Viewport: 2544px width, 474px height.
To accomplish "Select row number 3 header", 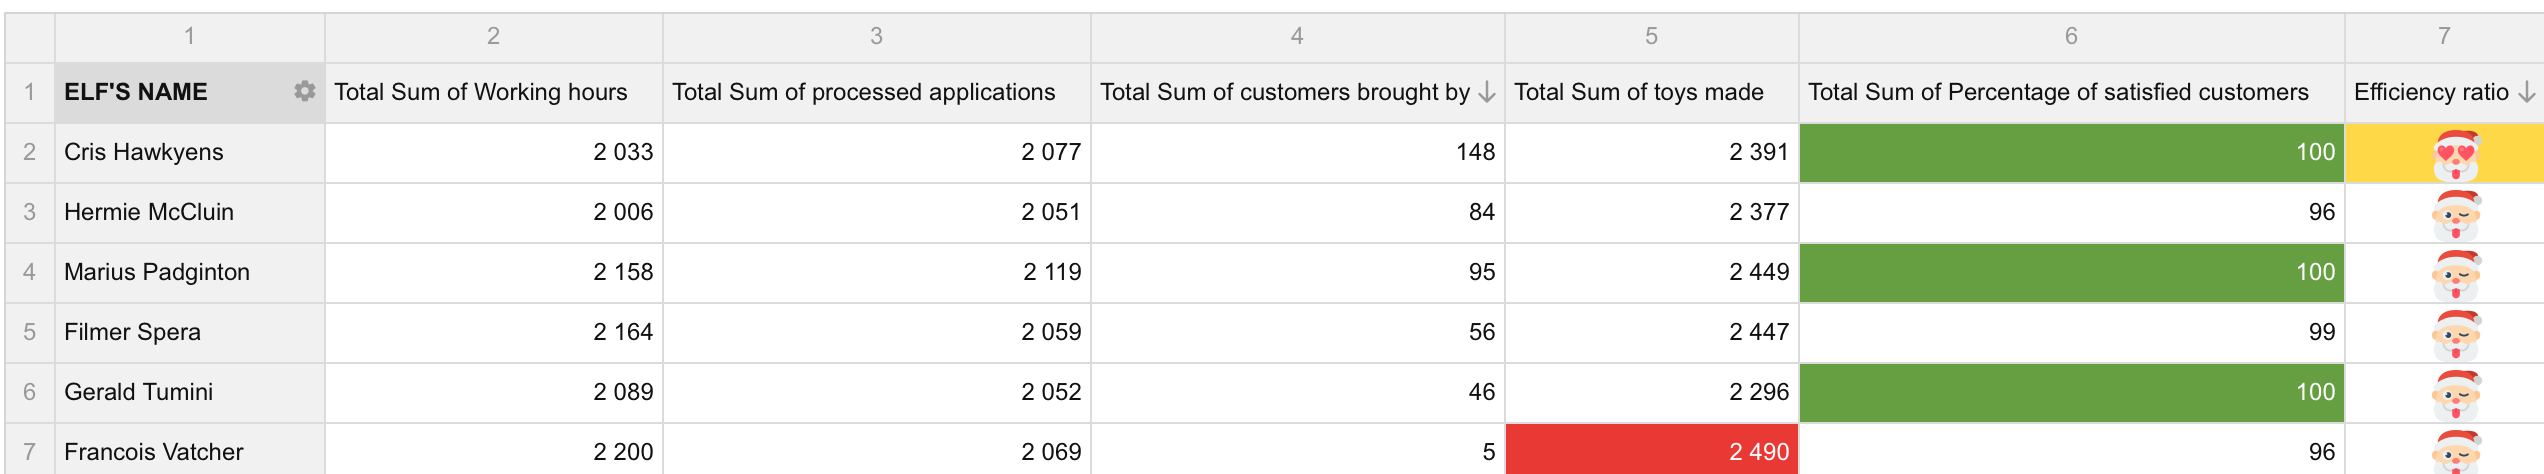I will tap(30, 212).
